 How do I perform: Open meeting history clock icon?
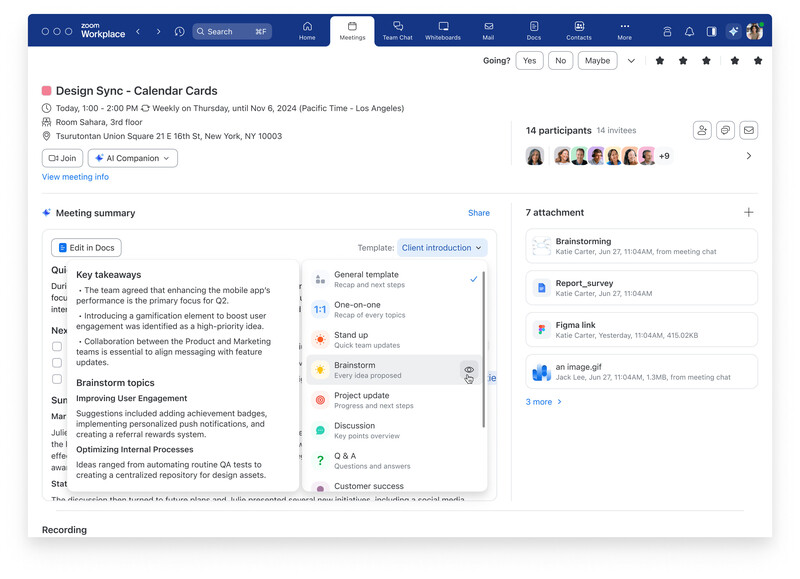(180, 32)
